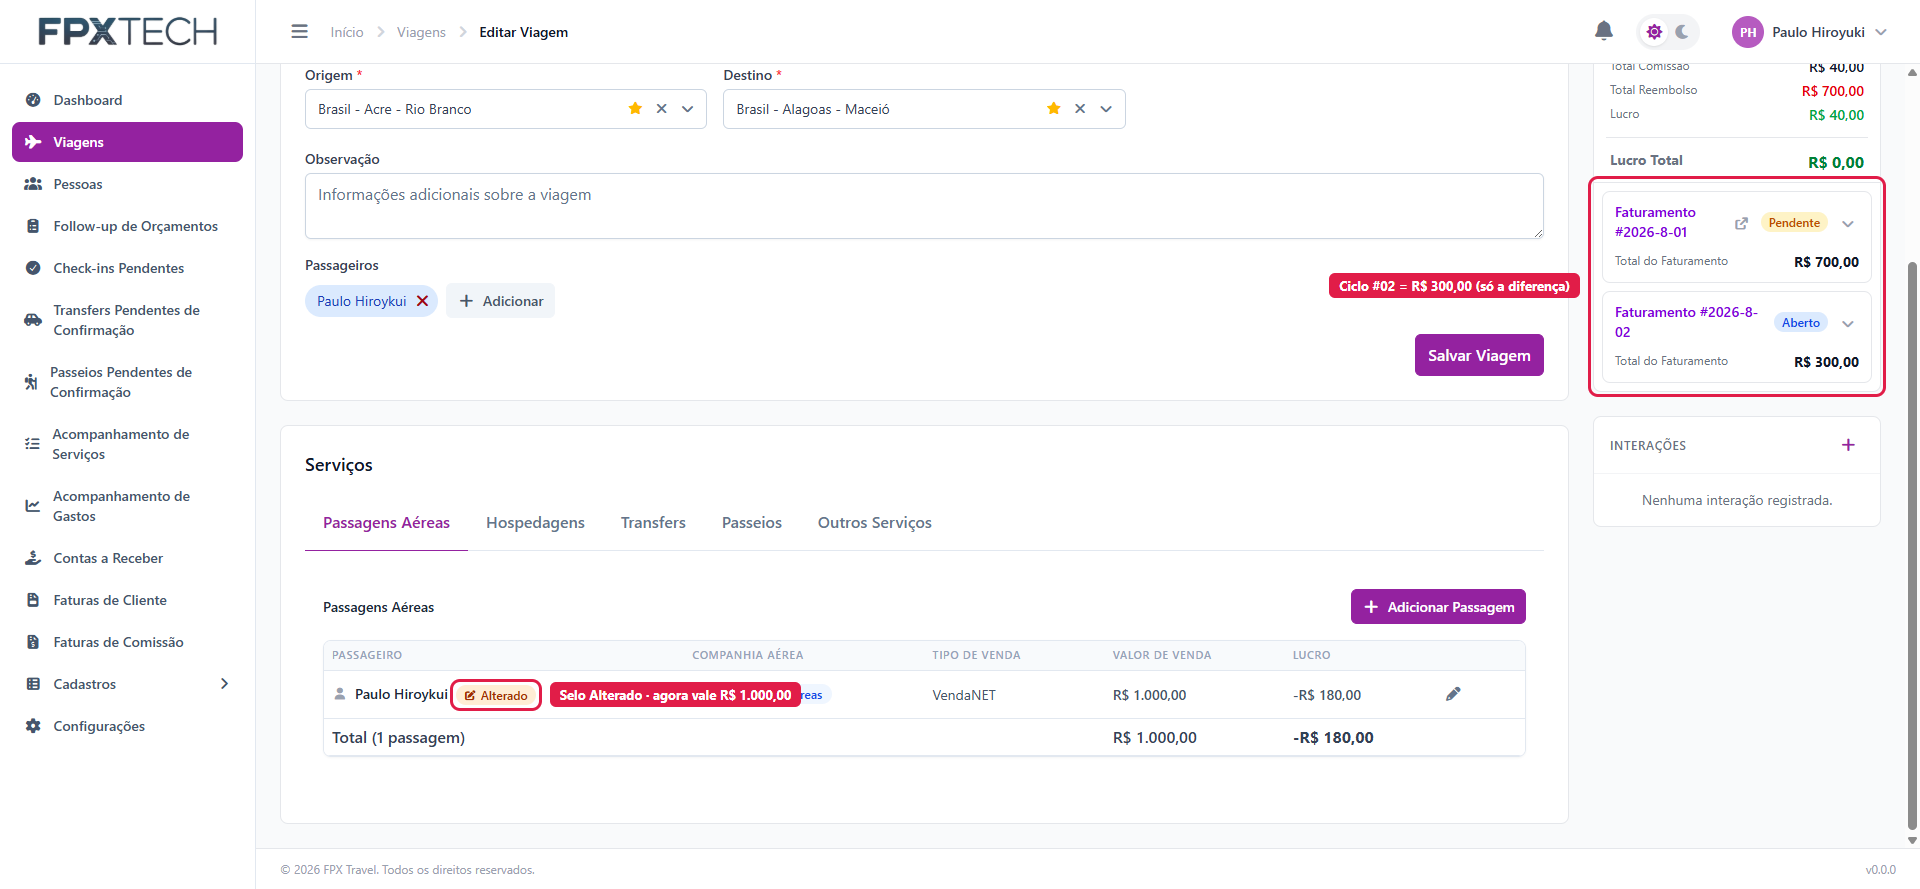Screen dimensions: 1920x889
Task: Open Faturamento #2026-8-01 external link icon
Action: tap(1741, 223)
